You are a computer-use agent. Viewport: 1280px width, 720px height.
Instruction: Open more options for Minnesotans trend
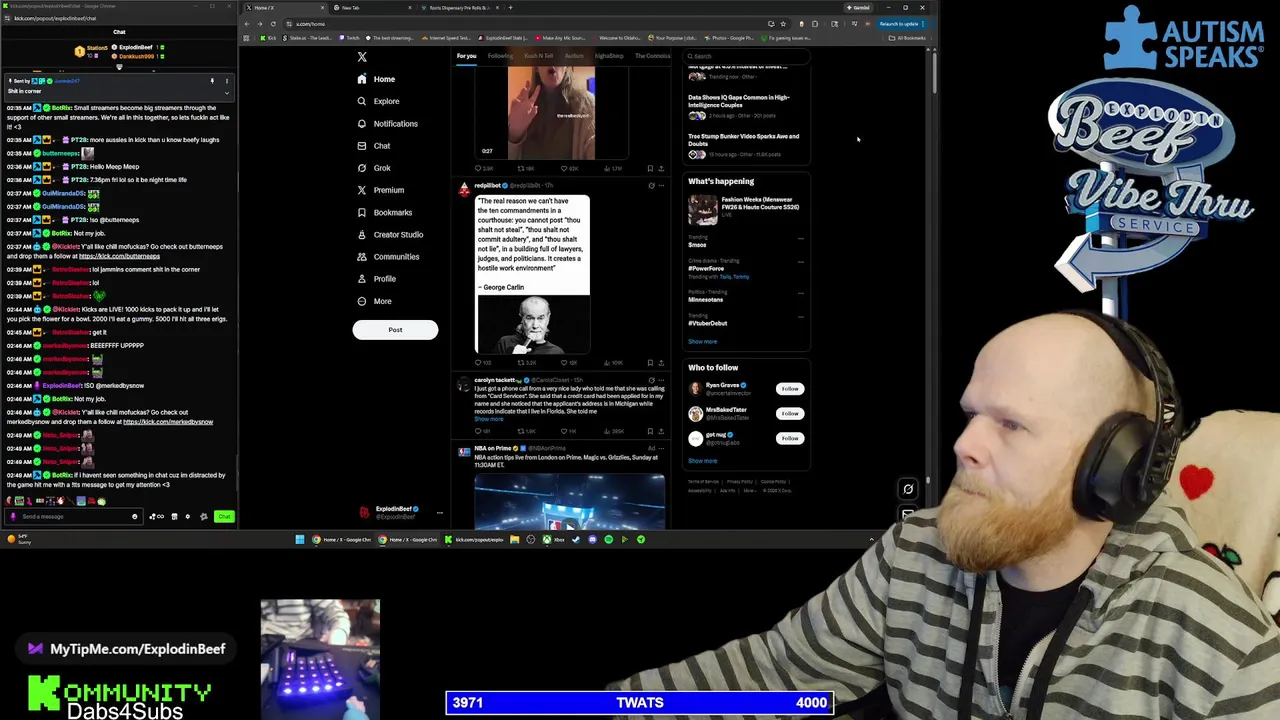[x=800, y=293]
